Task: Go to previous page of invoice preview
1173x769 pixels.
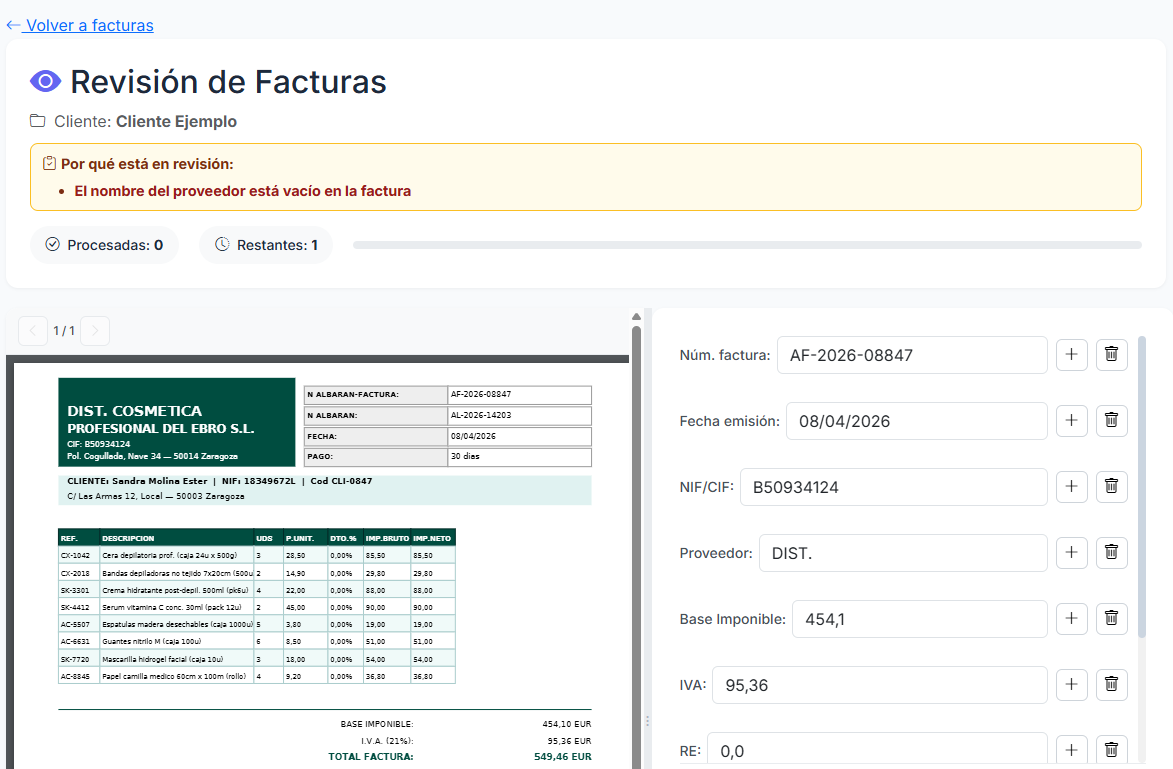Action: pos(33,331)
